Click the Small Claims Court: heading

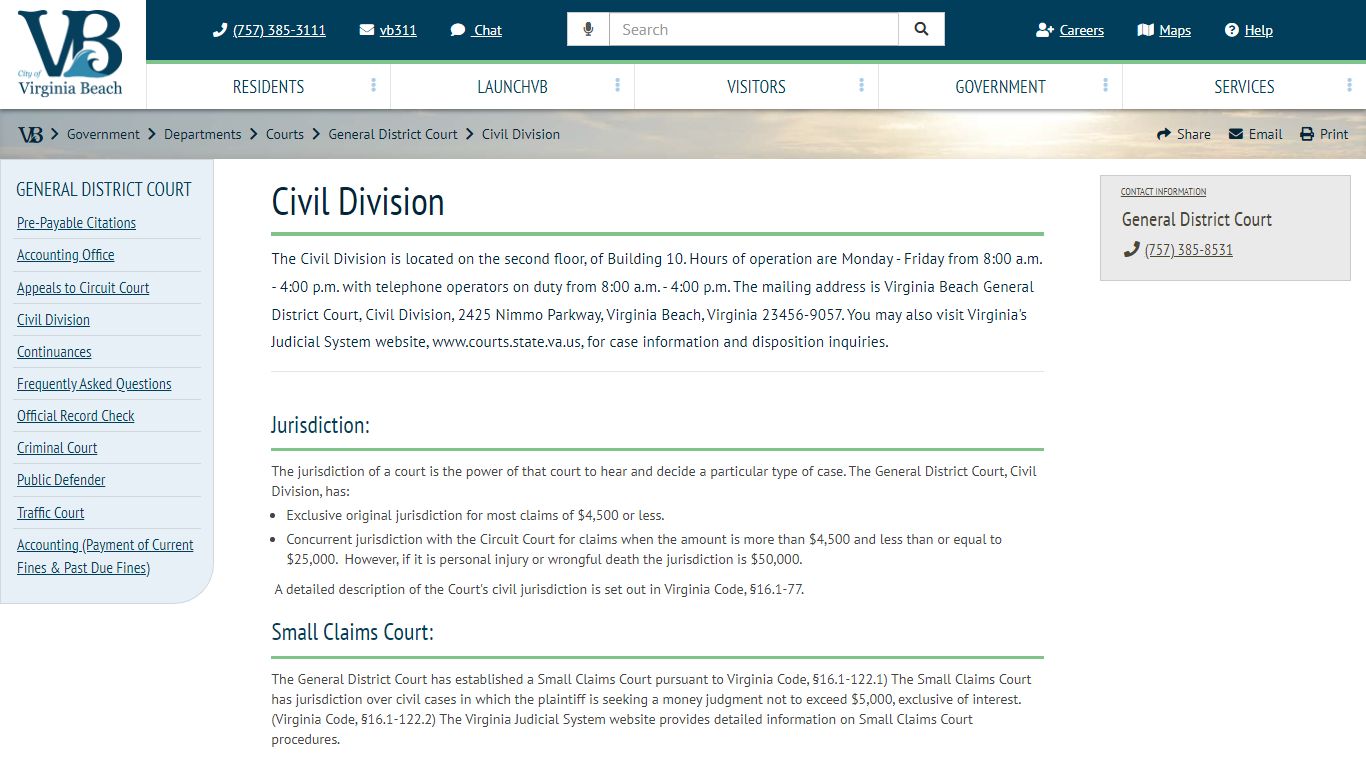[352, 632]
